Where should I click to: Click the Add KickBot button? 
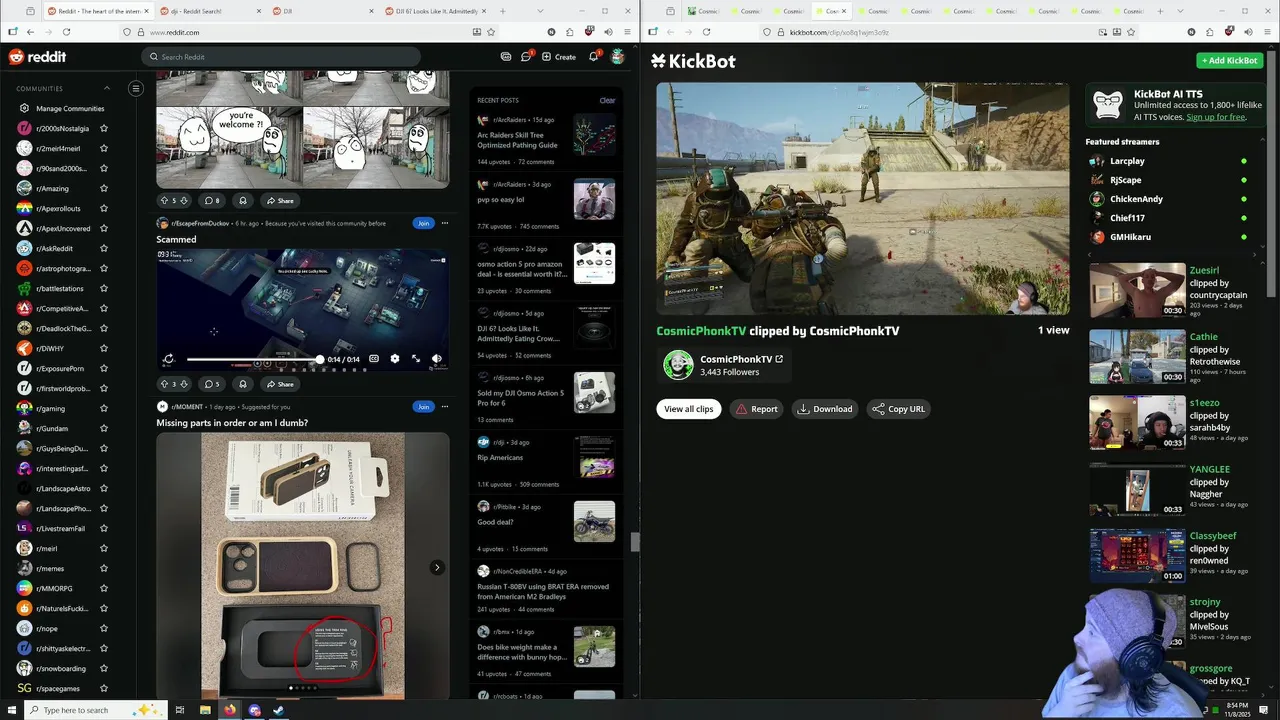[x=1230, y=60]
